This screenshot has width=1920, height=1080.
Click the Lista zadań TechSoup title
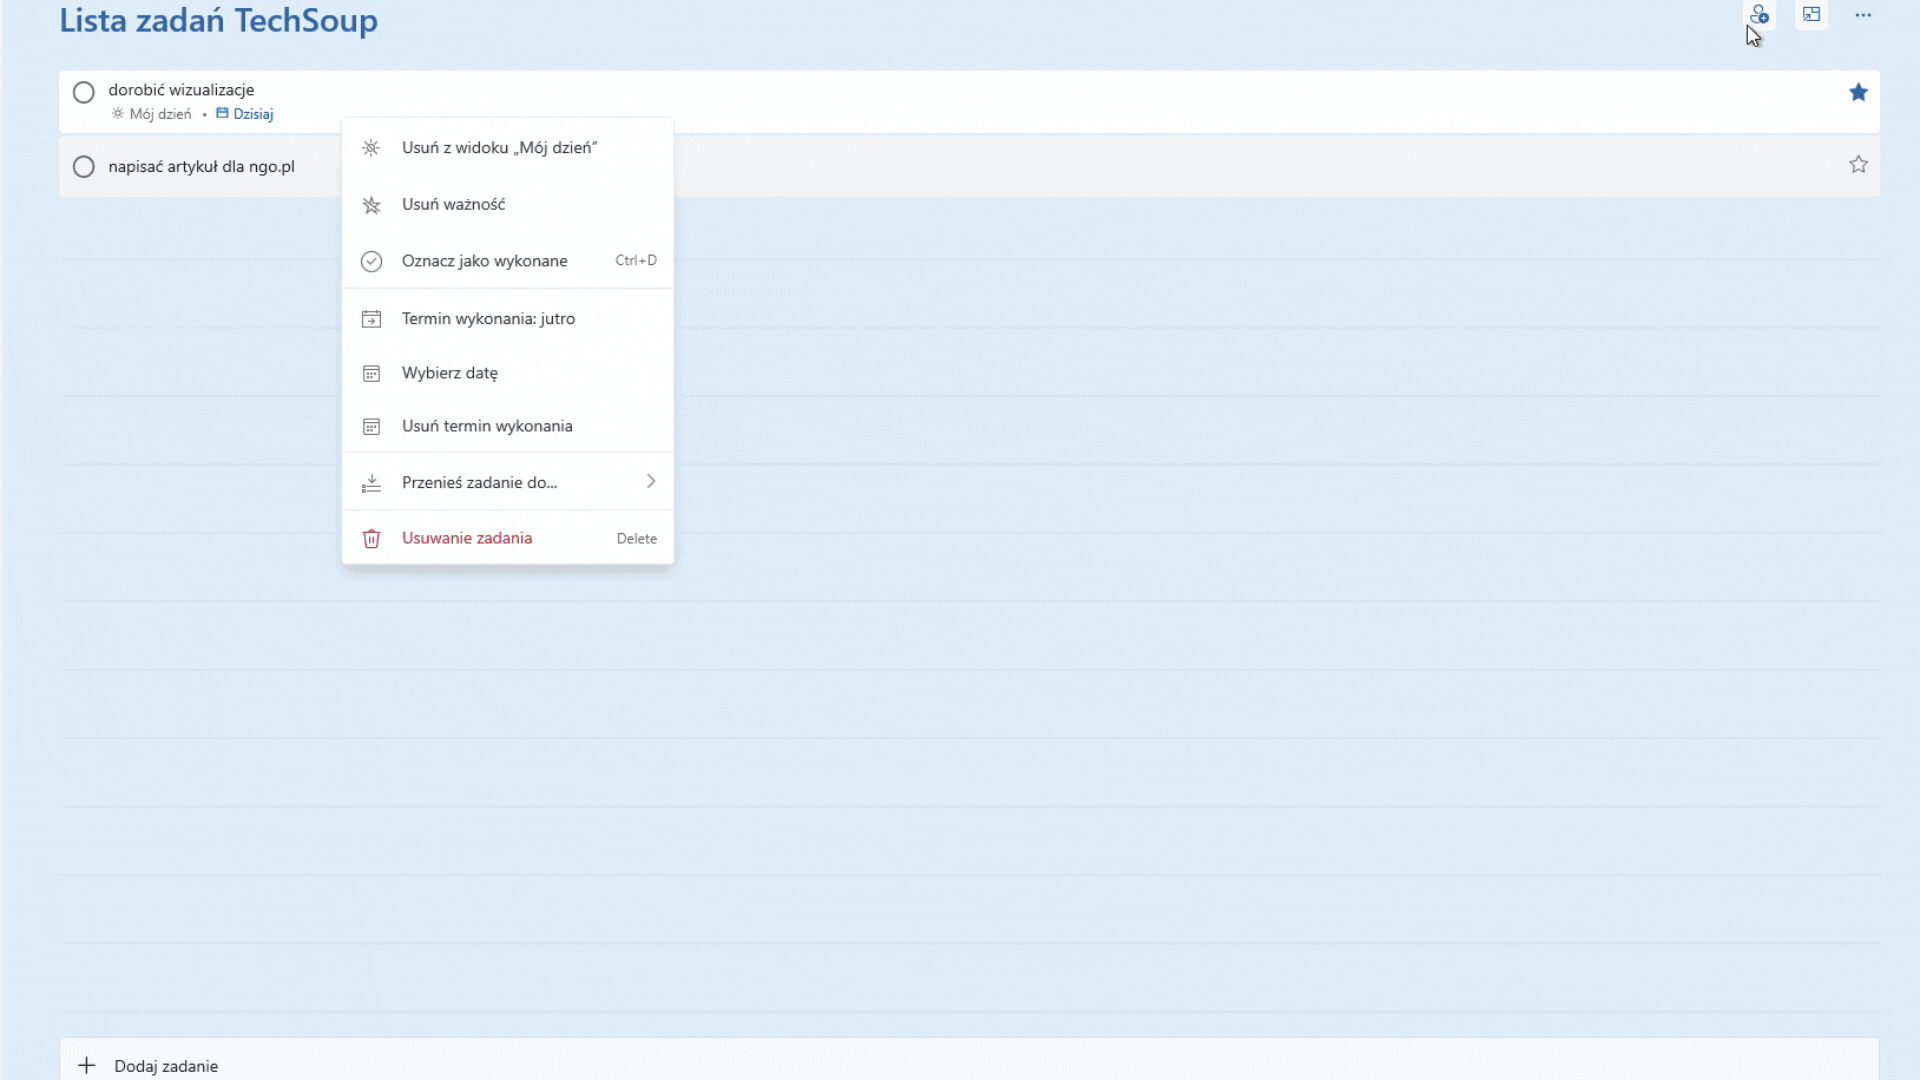pos(218,20)
